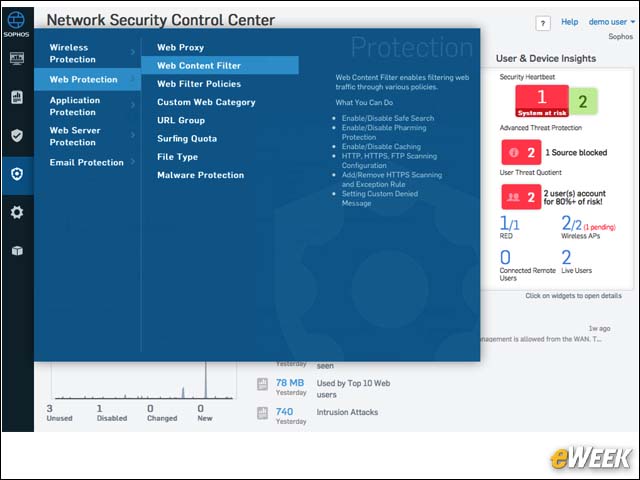This screenshot has height=480, width=640.
Task: Open Malware Protection submenu item
Action: coord(200,175)
